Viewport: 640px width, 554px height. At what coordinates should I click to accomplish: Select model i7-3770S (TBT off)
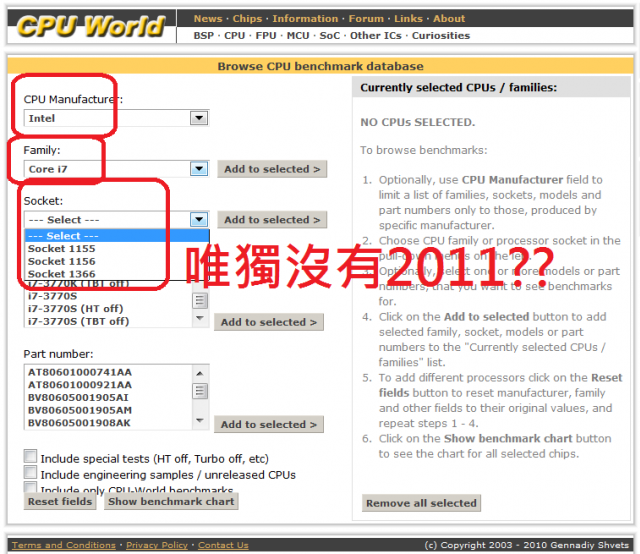click(x=108, y=321)
